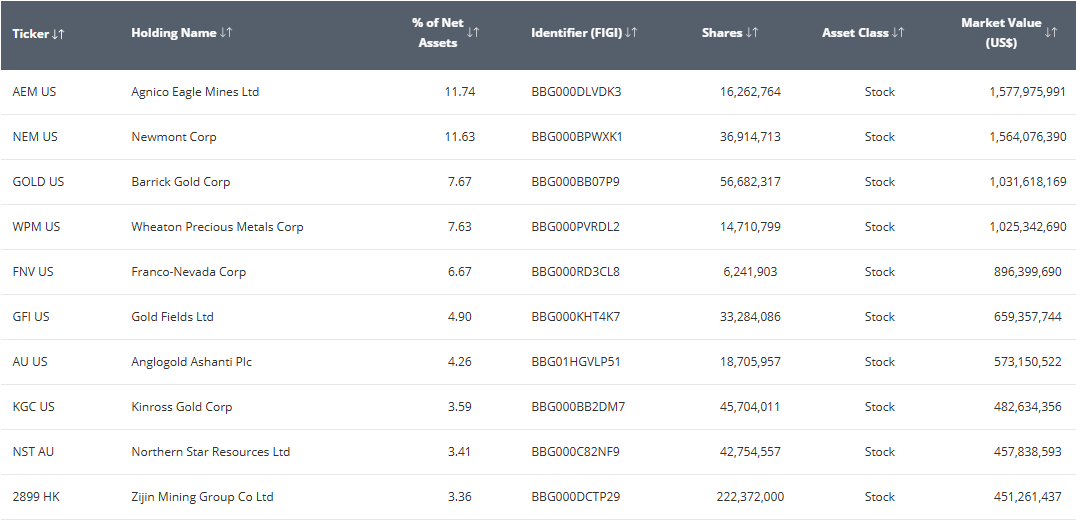Click market value 1,564,076,390
Screen dimensions: 1076x520
coord(1027,137)
